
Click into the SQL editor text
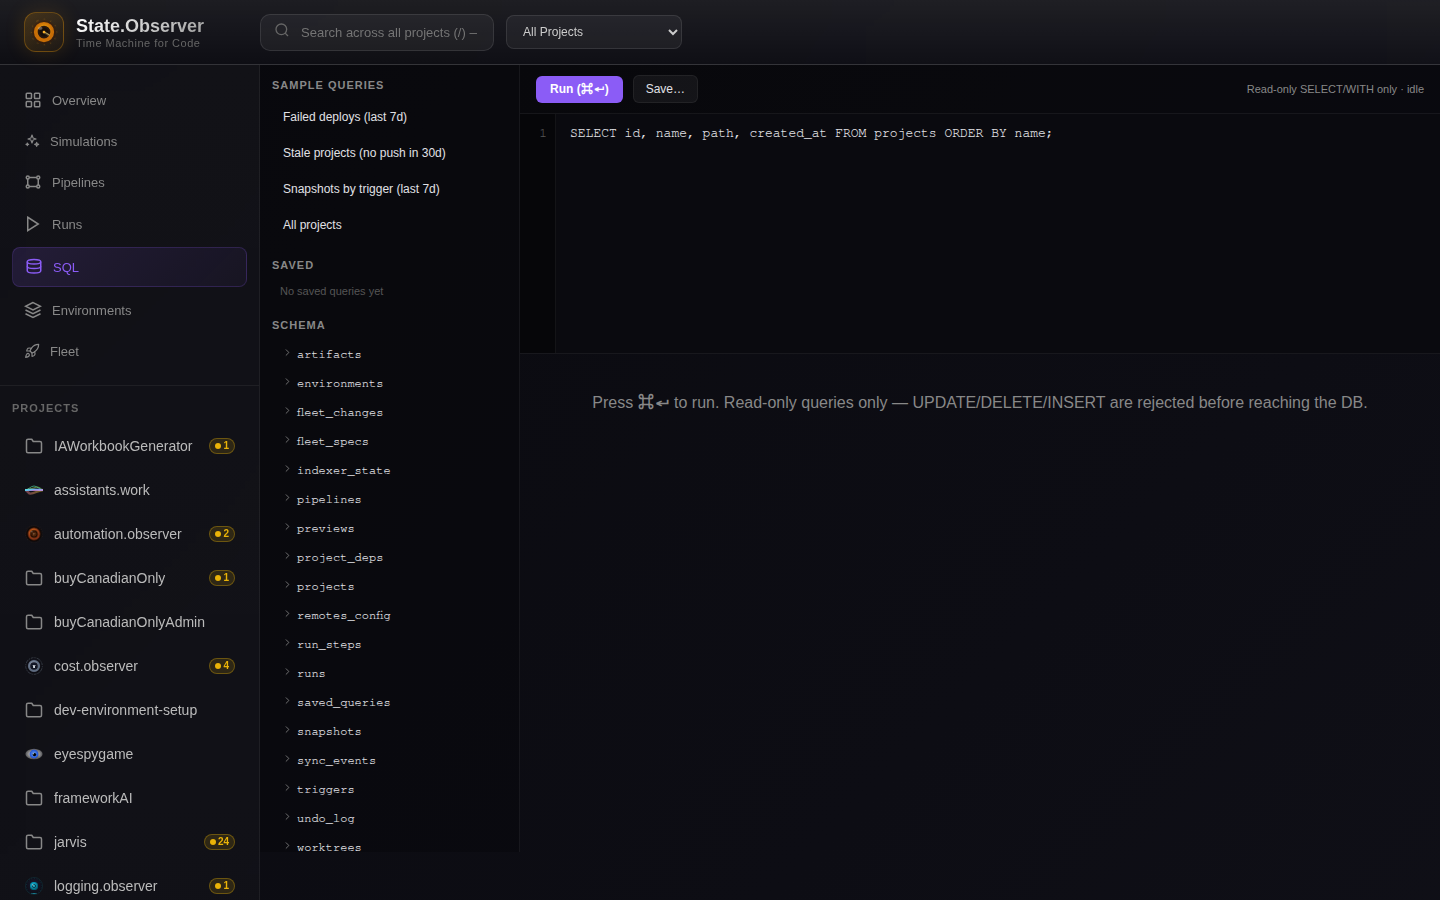tap(811, 133)
